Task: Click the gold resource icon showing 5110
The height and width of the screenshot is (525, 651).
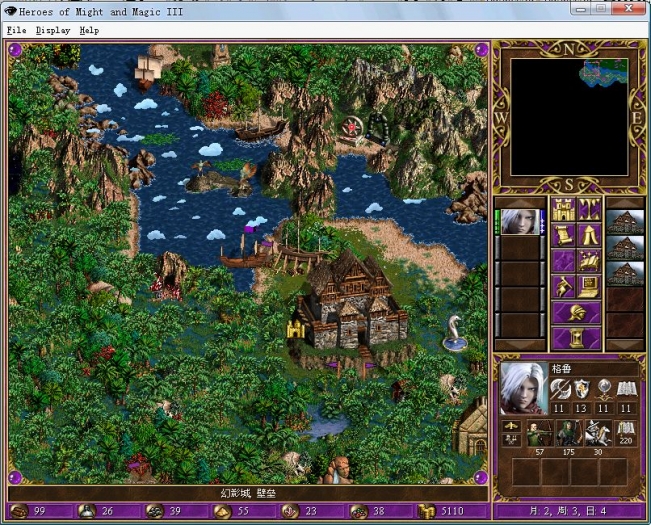Action: coord(426,511)
